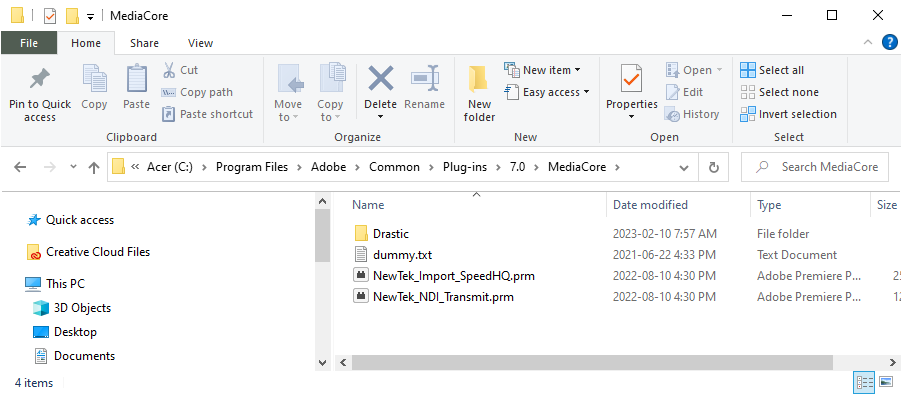Open the New item dropdown

[542, 70]
